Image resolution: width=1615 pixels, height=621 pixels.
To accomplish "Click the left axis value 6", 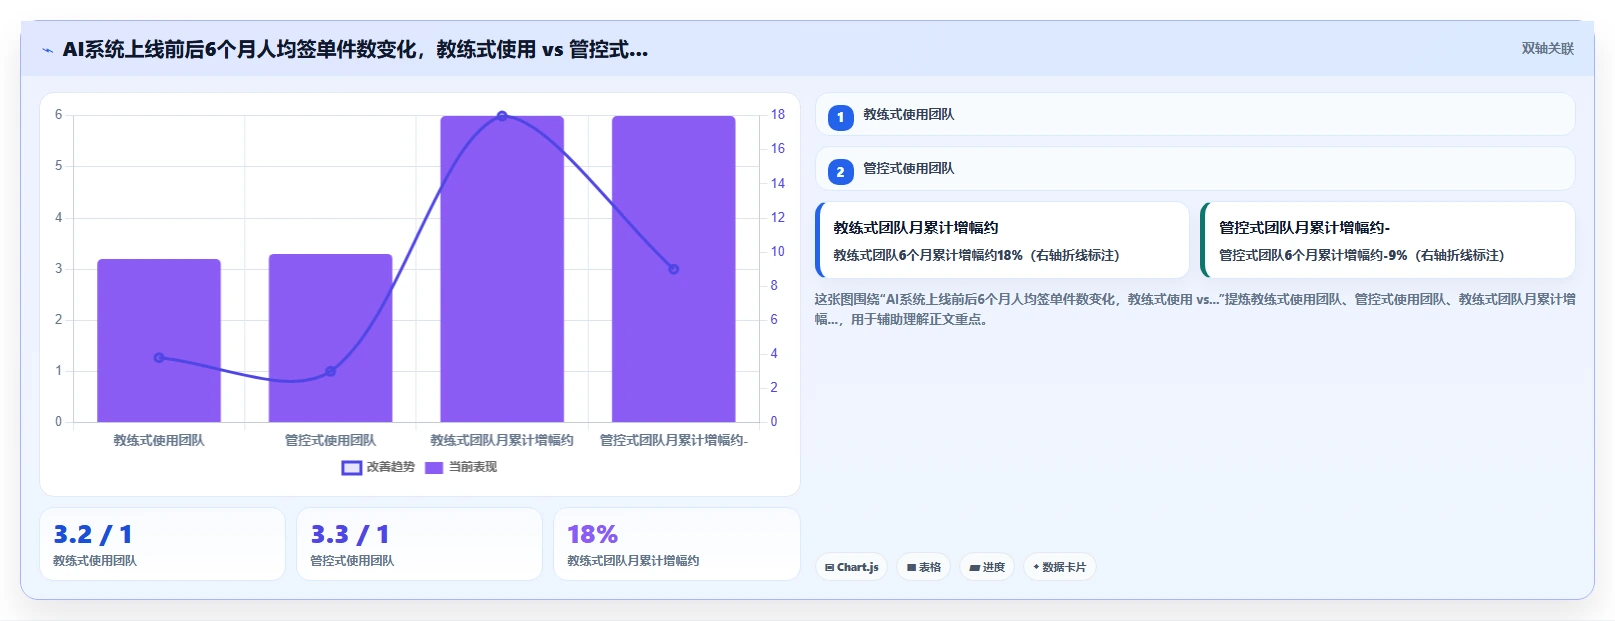I will coord(58,115).
